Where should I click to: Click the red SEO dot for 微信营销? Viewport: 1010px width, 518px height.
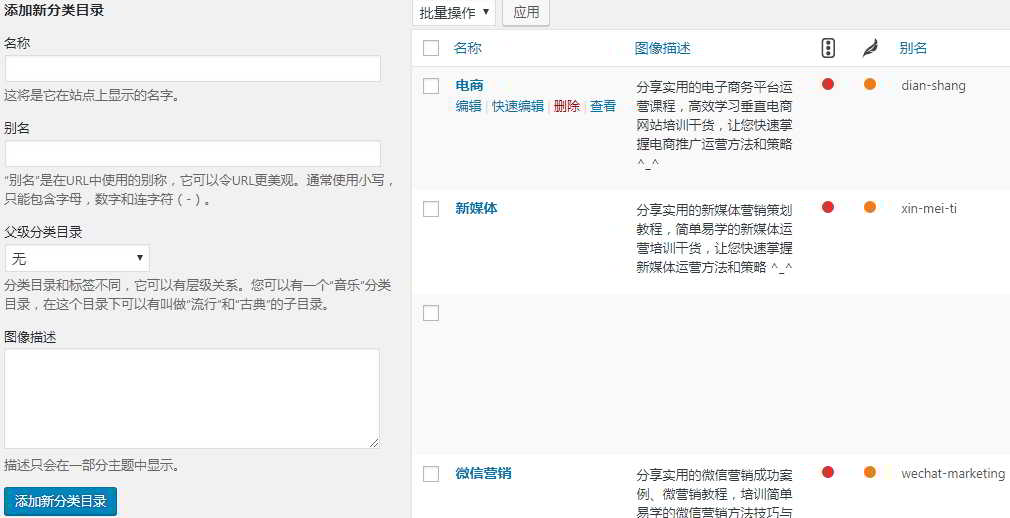[x=828, y=472]
